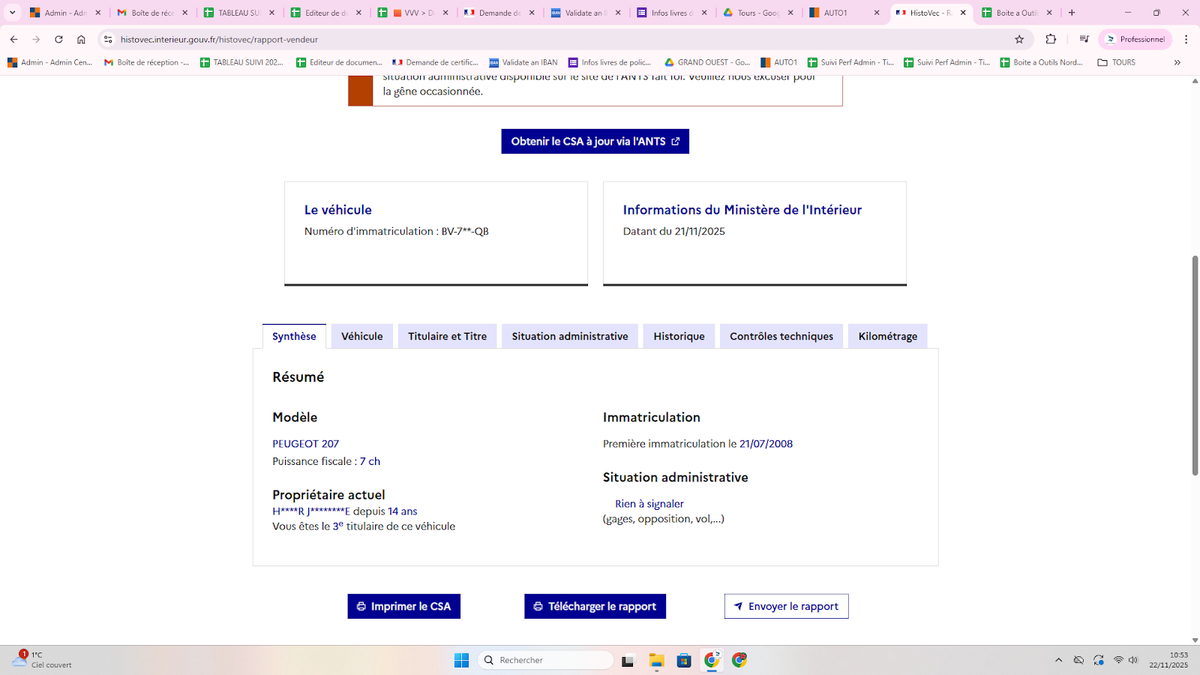This screenshot has width=1200, height=675.
Task: Click the BV-7**-QB registration number text
Action: coord(464,231)
